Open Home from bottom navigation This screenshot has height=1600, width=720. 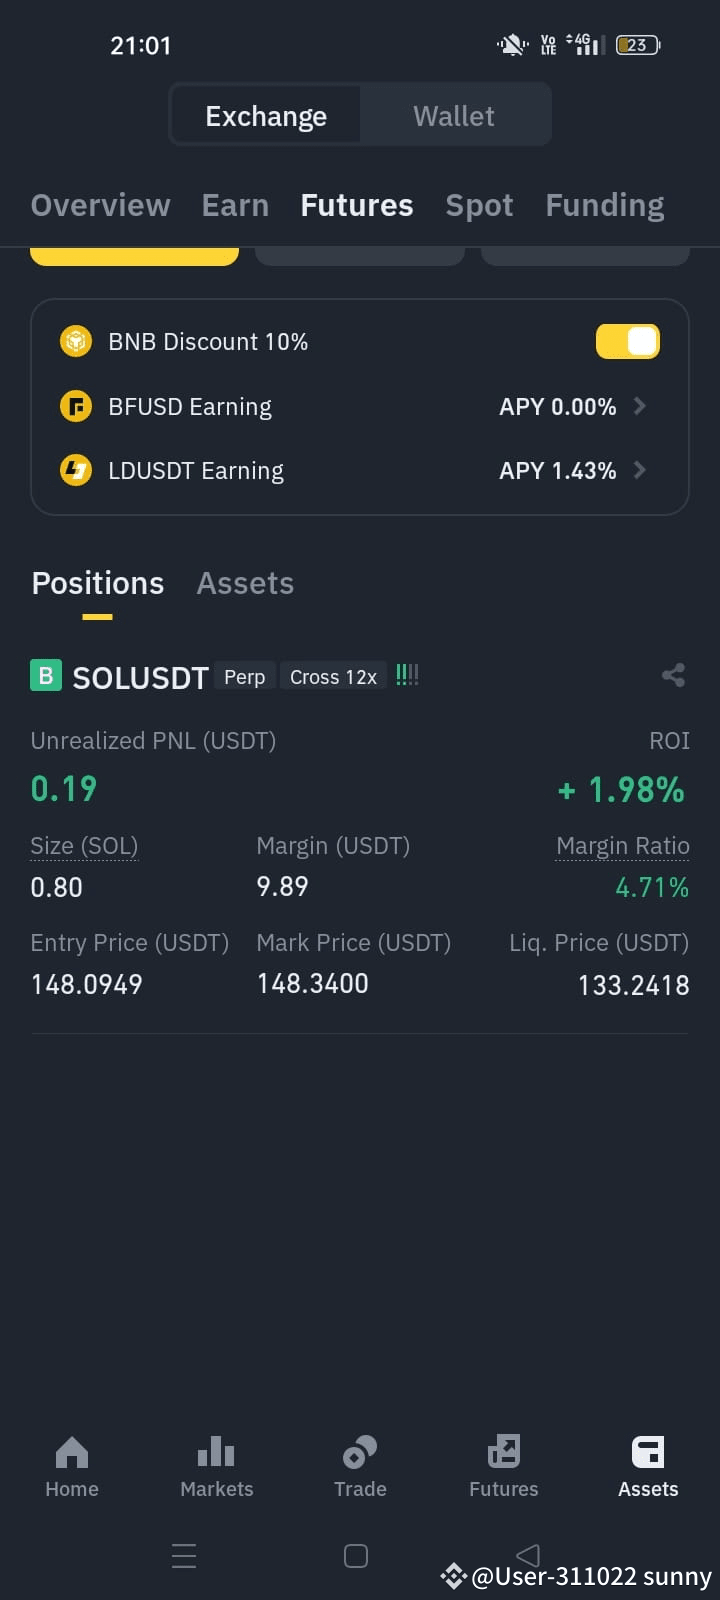[72, 1467]
